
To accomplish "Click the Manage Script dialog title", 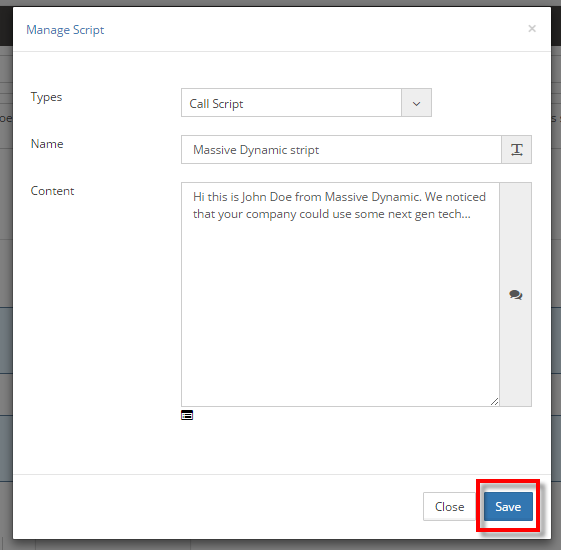I will (65, 30).
